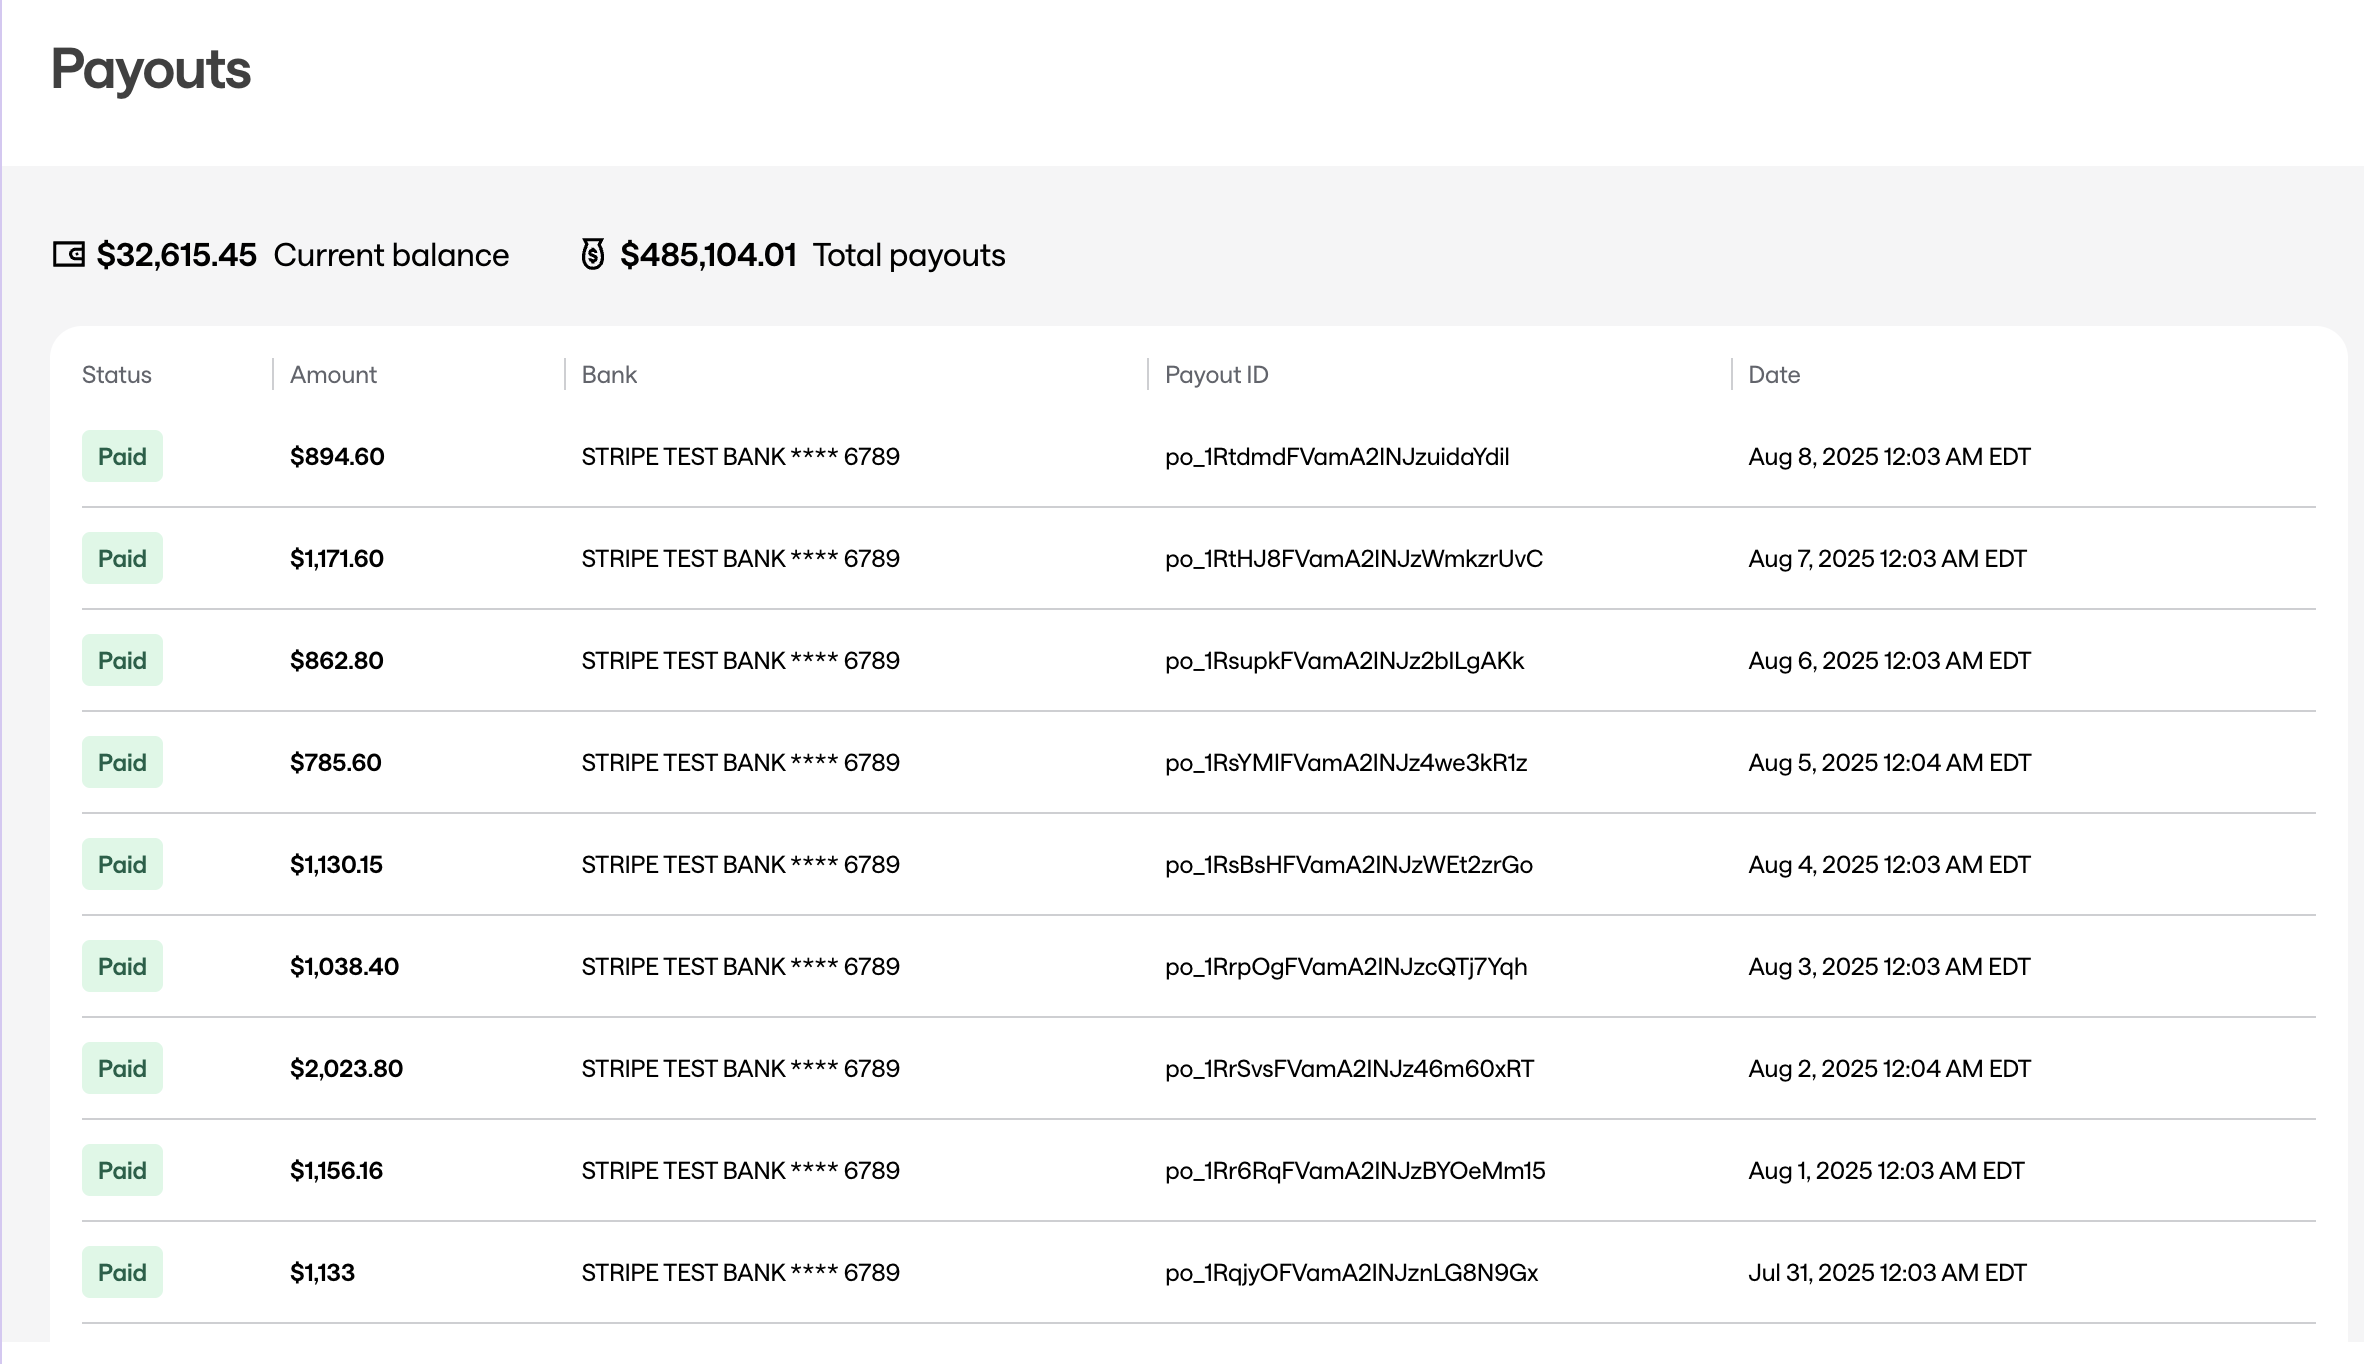Click the Paid badge for the $2,023.80 payout
The image size is (2364, 1364).
(122, 1069)
